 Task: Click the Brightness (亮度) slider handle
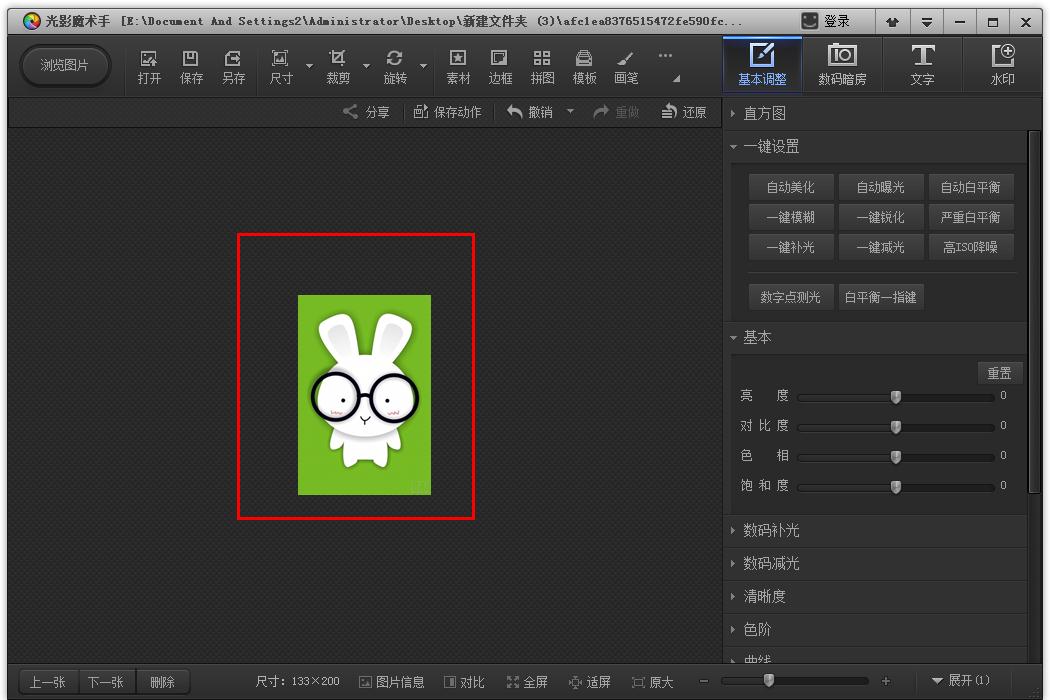tap(896, 397)
